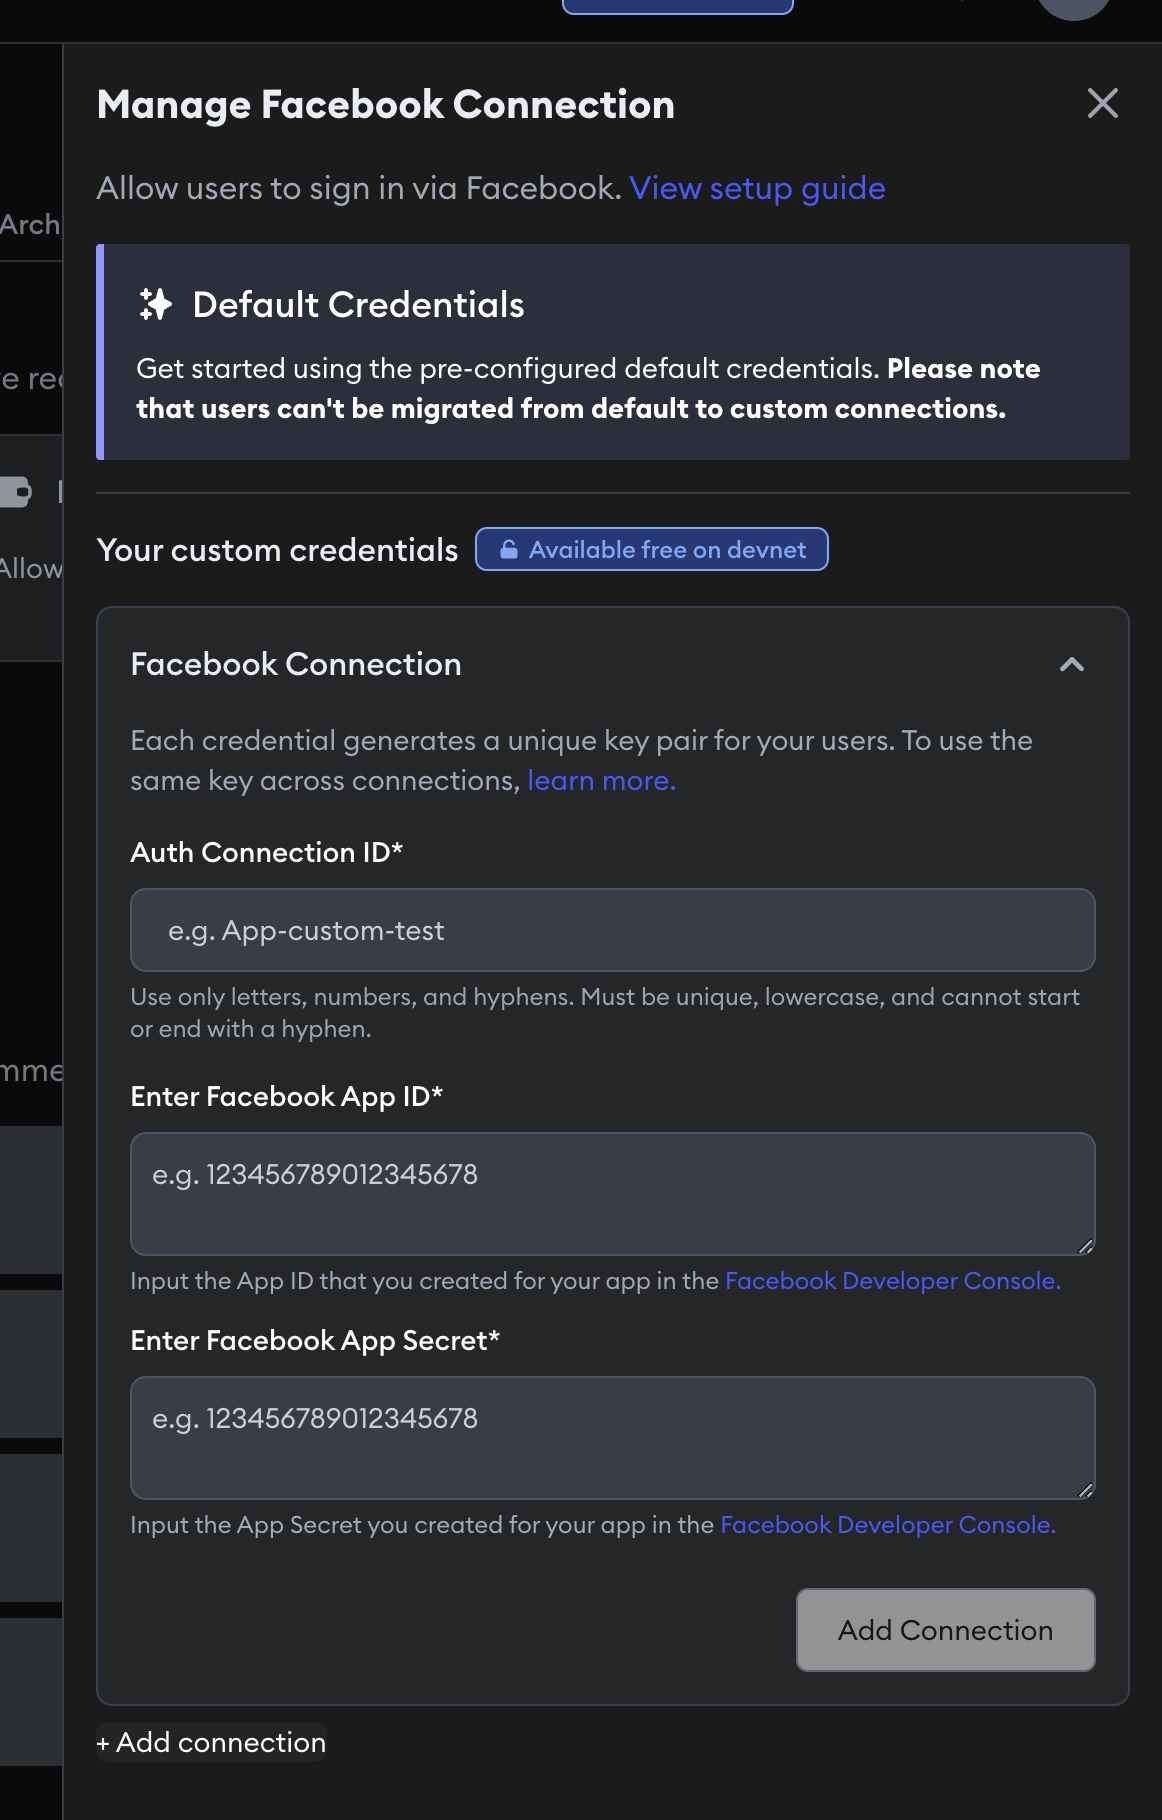Click the Add Connection button

[946, 1630]
